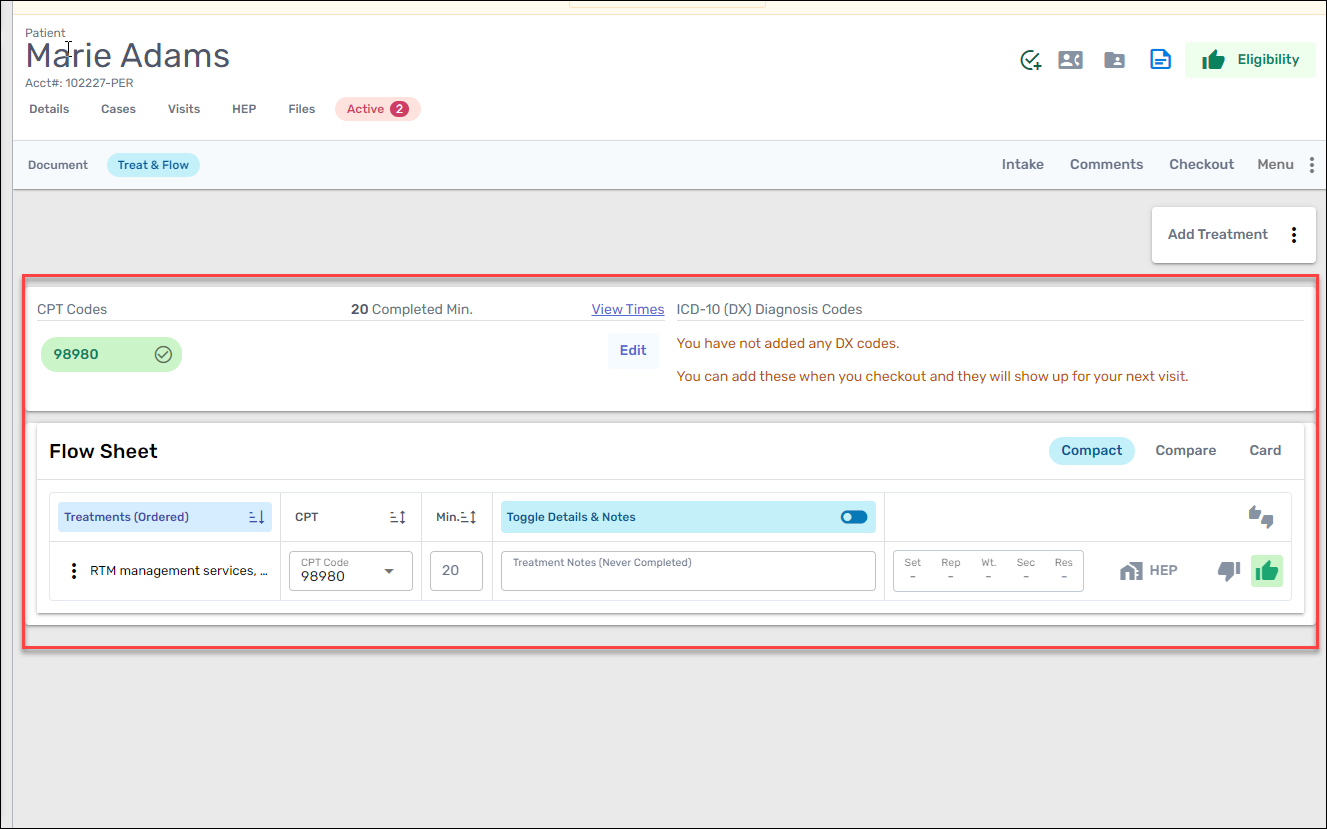Click the blue document notes icon
The width and height of the screenshot is (1327, 829).
point(1160,60)
